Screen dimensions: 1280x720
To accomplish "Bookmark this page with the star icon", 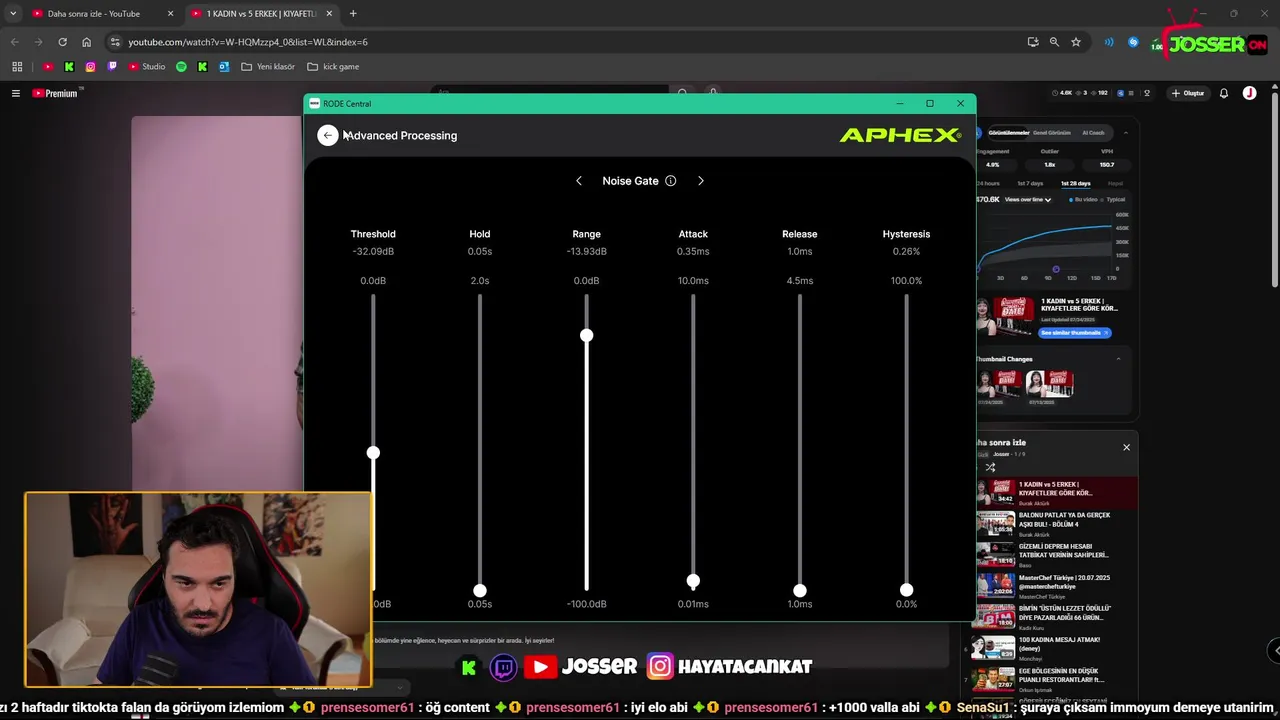I will point(1076,42).
